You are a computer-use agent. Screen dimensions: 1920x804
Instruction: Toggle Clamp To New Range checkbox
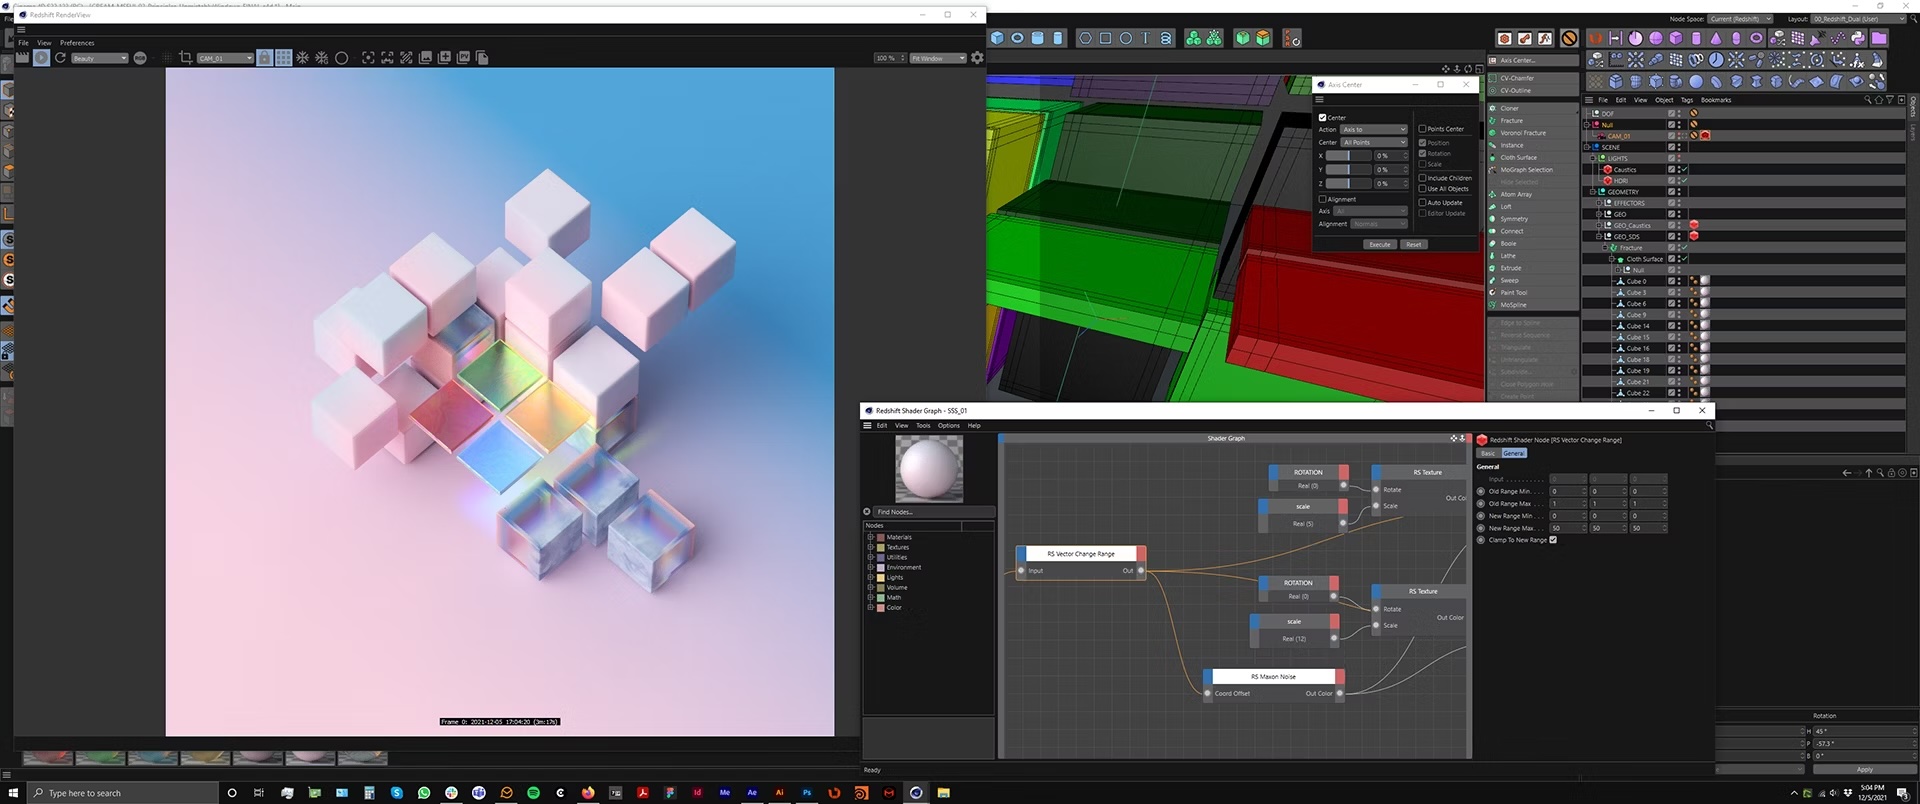pos(1553,540)
